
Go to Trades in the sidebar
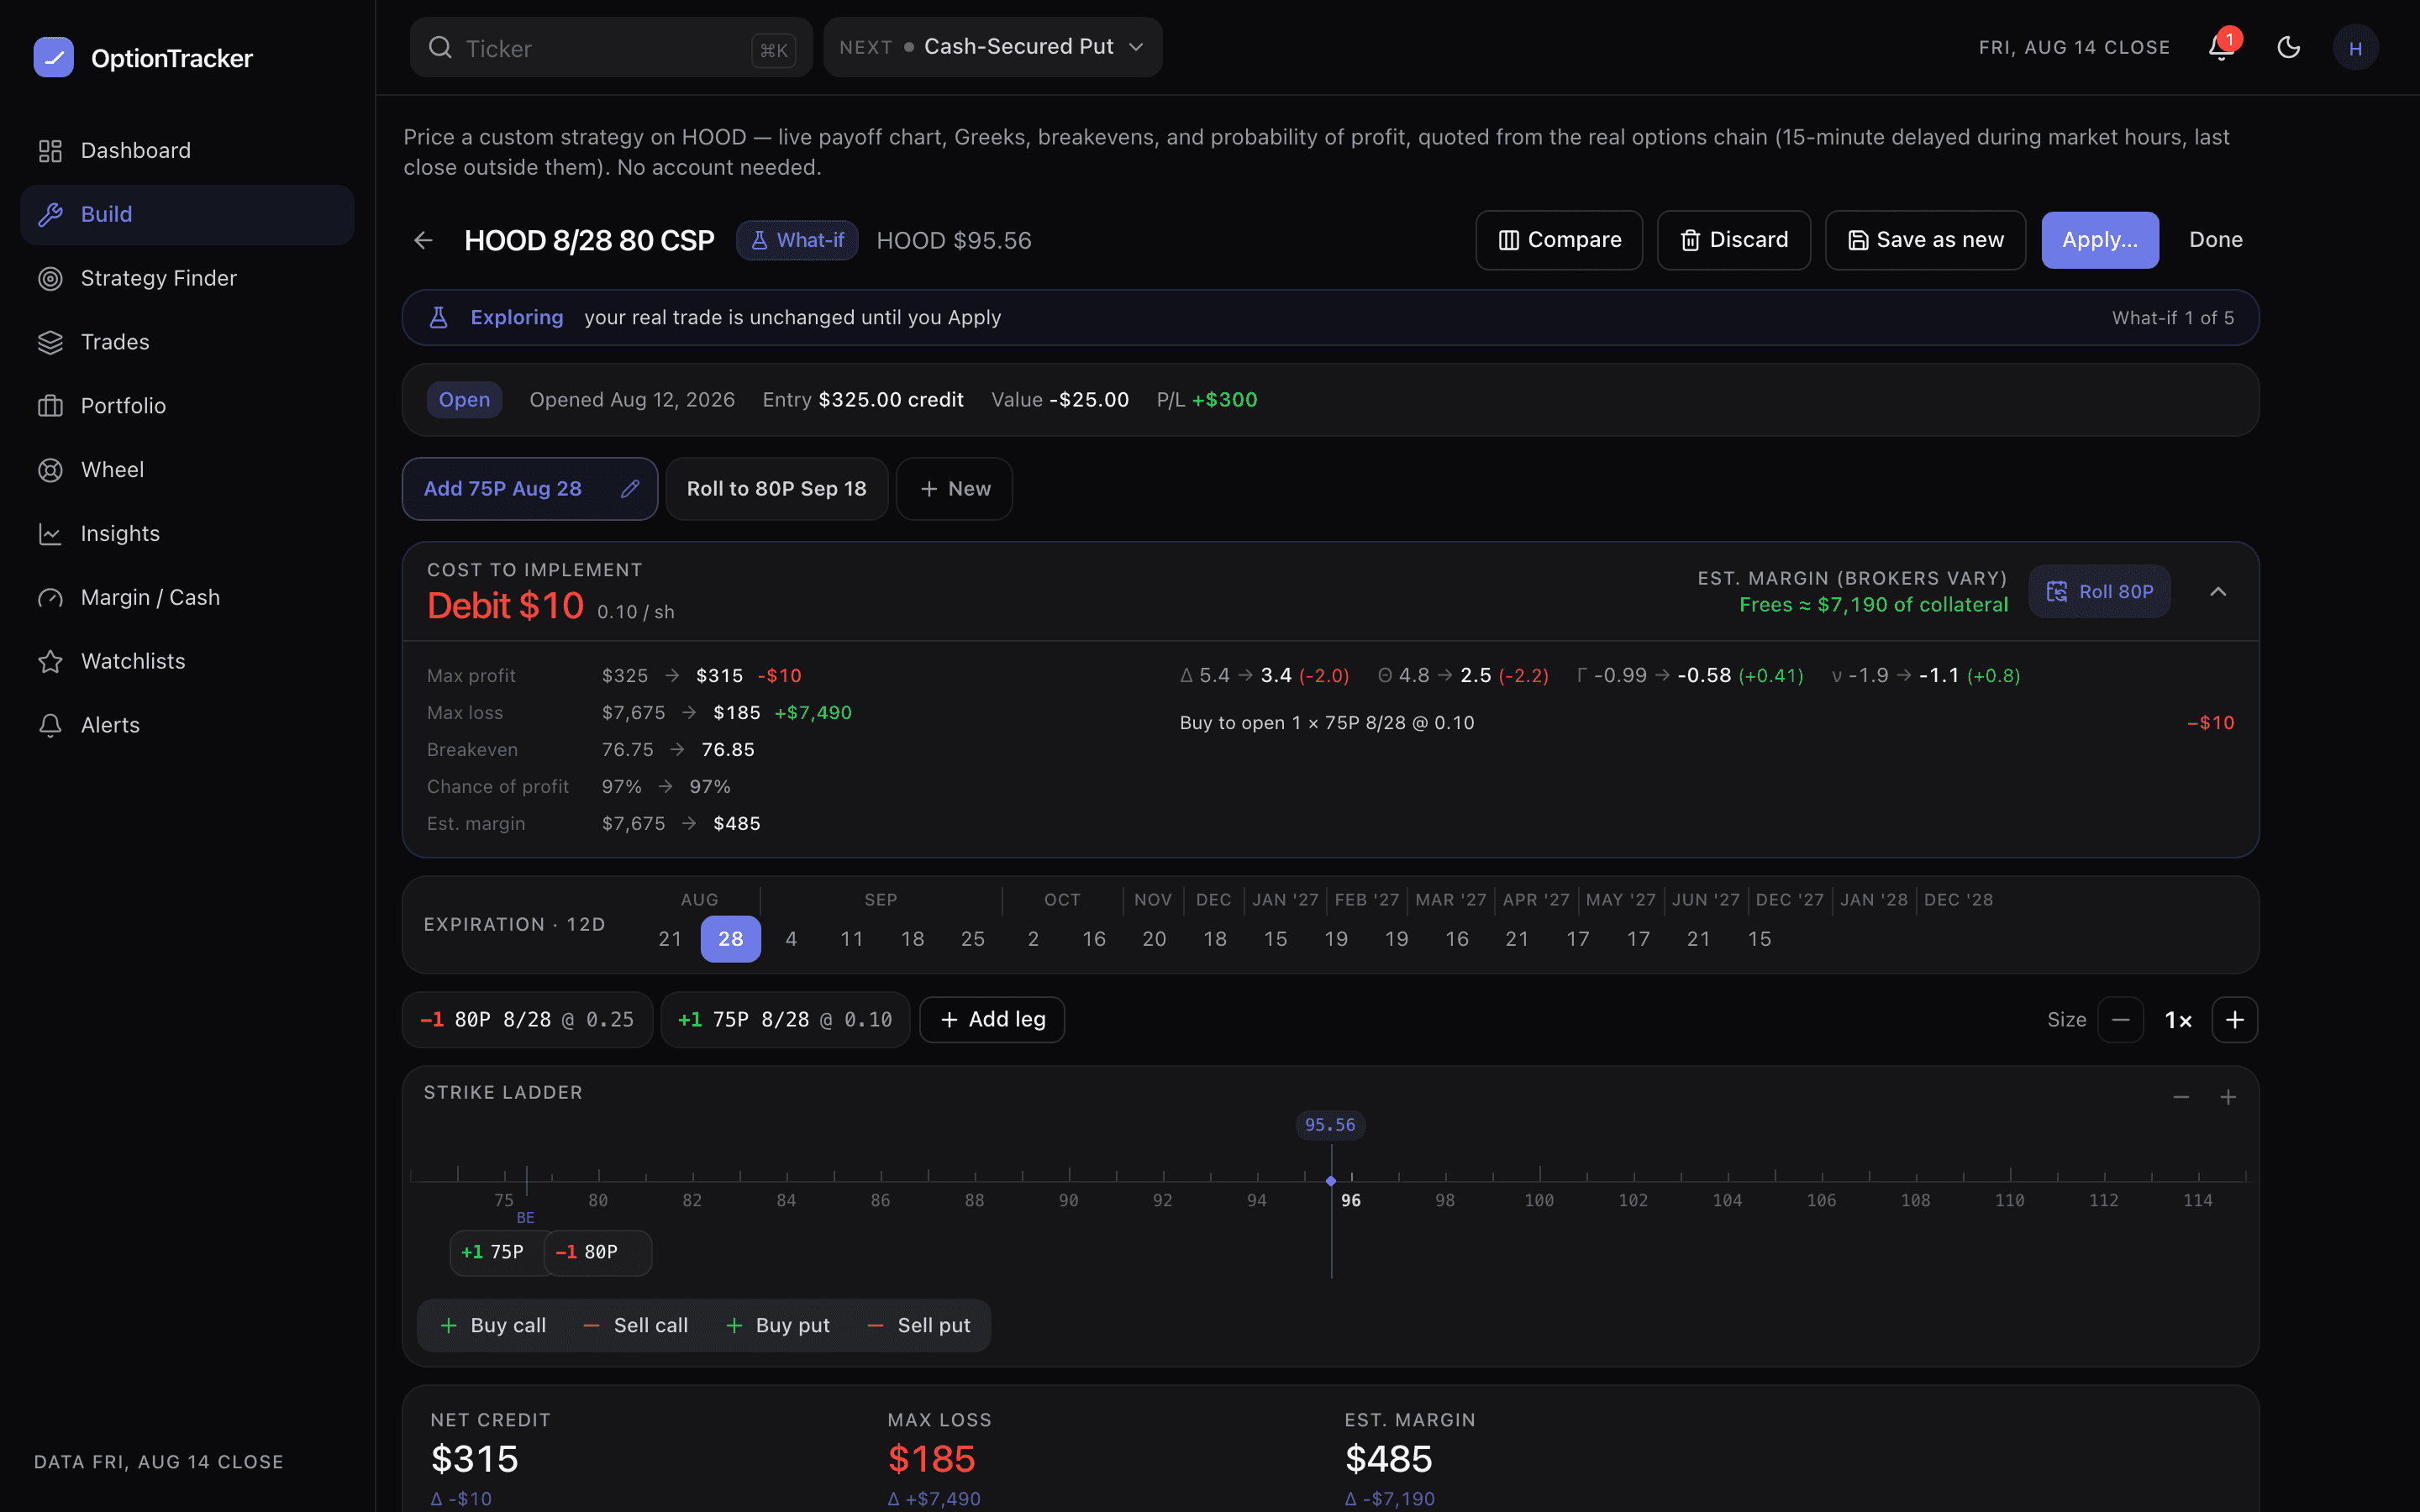point(187,342)
